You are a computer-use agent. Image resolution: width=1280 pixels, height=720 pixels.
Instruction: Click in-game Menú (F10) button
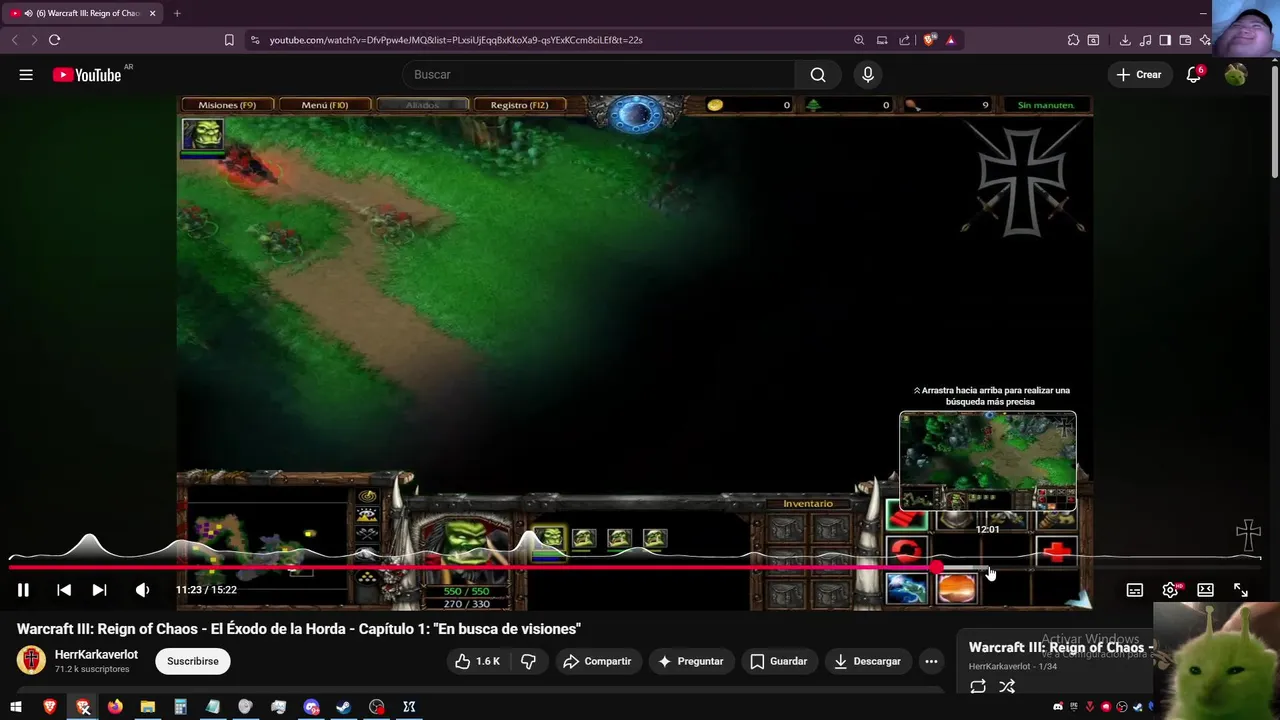click(x=325, y=105)
